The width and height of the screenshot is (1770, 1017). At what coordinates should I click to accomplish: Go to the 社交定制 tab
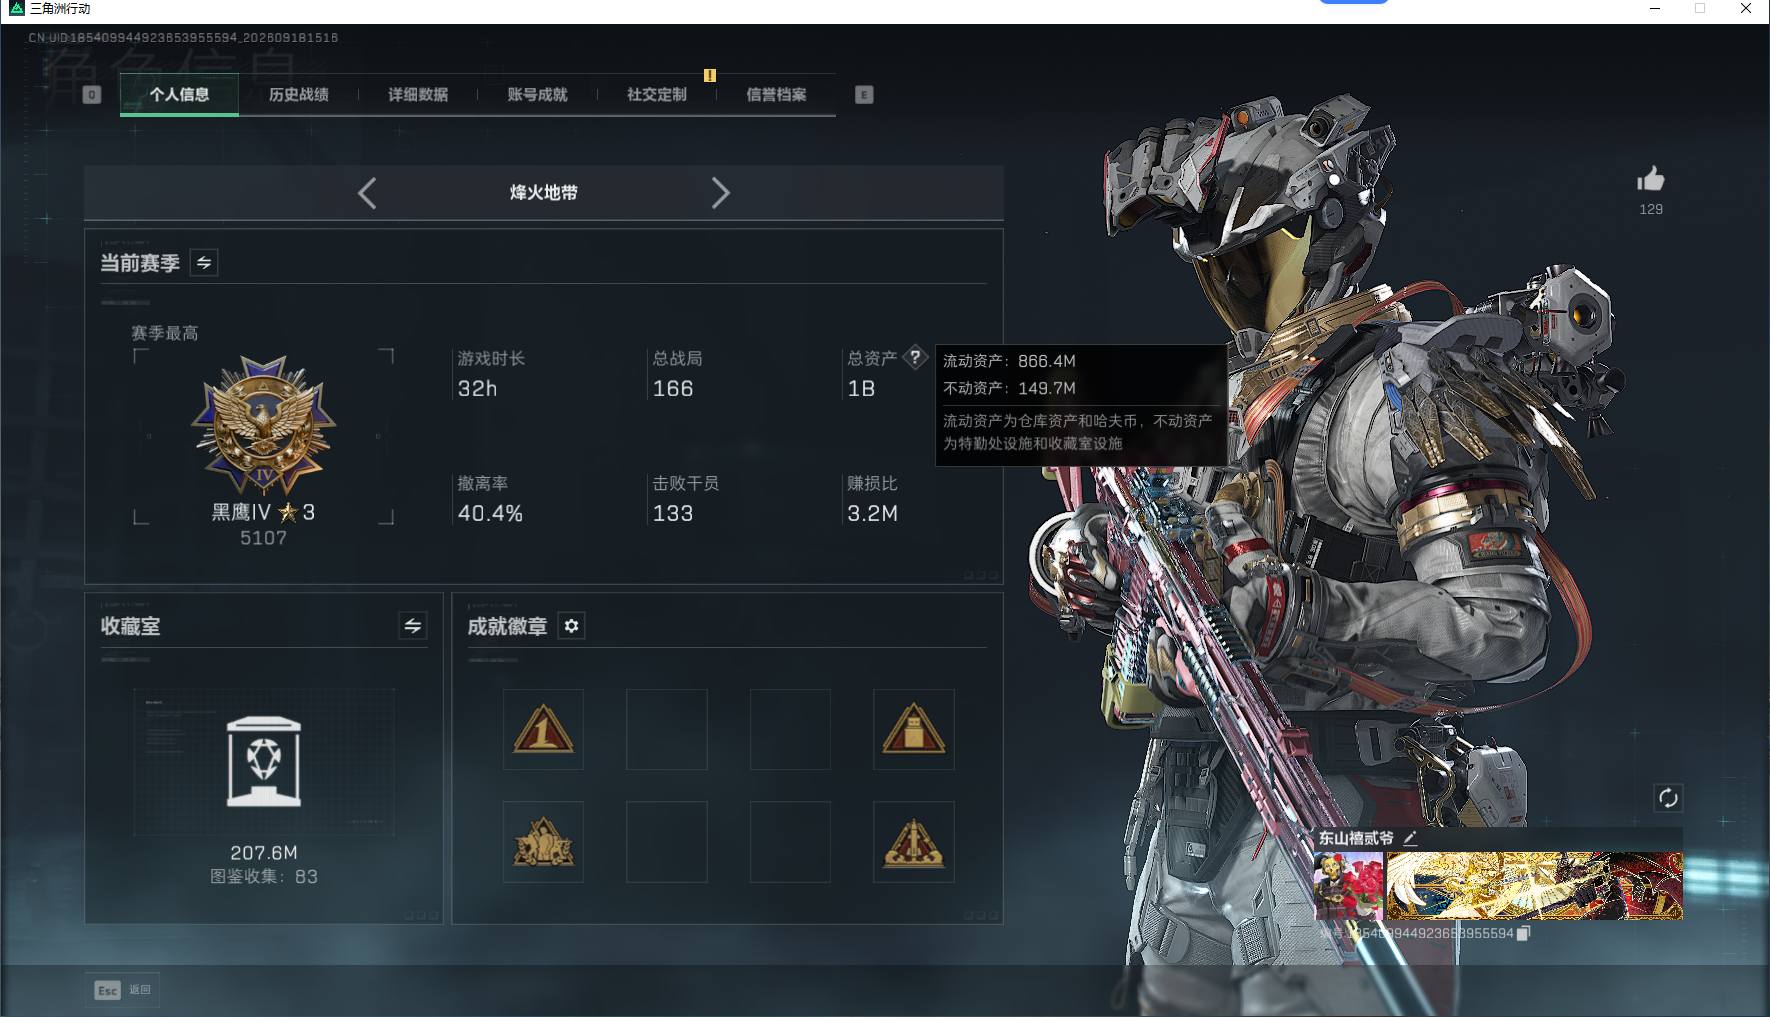[657, 95]
